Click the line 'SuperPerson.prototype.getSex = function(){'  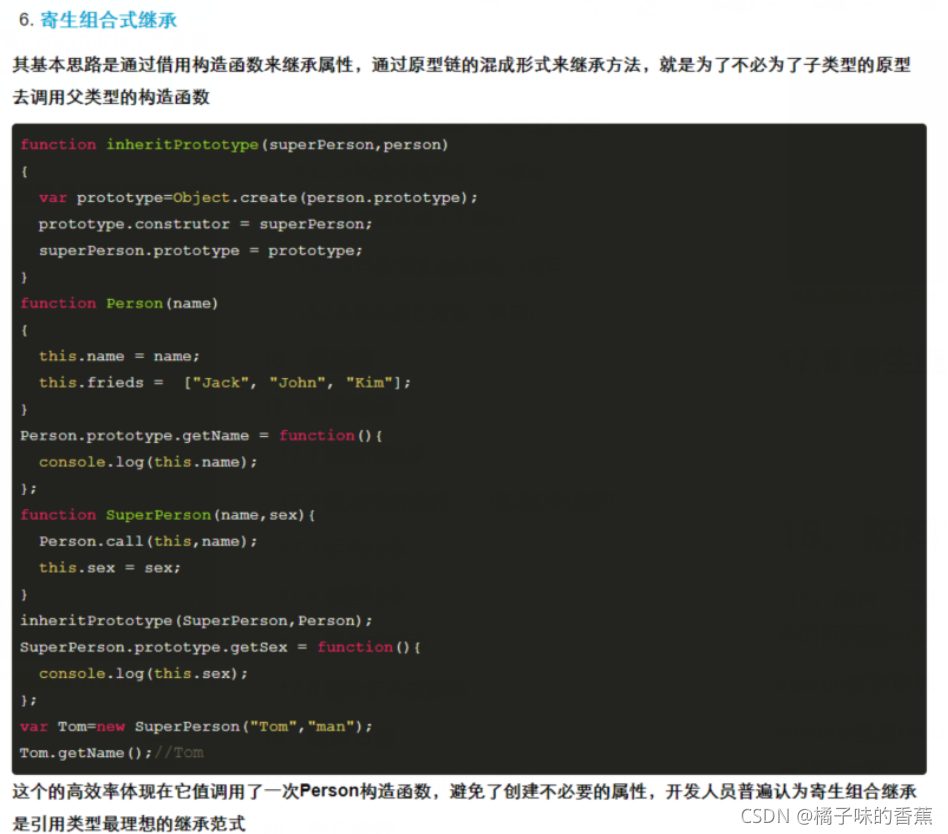pos(221,647)
